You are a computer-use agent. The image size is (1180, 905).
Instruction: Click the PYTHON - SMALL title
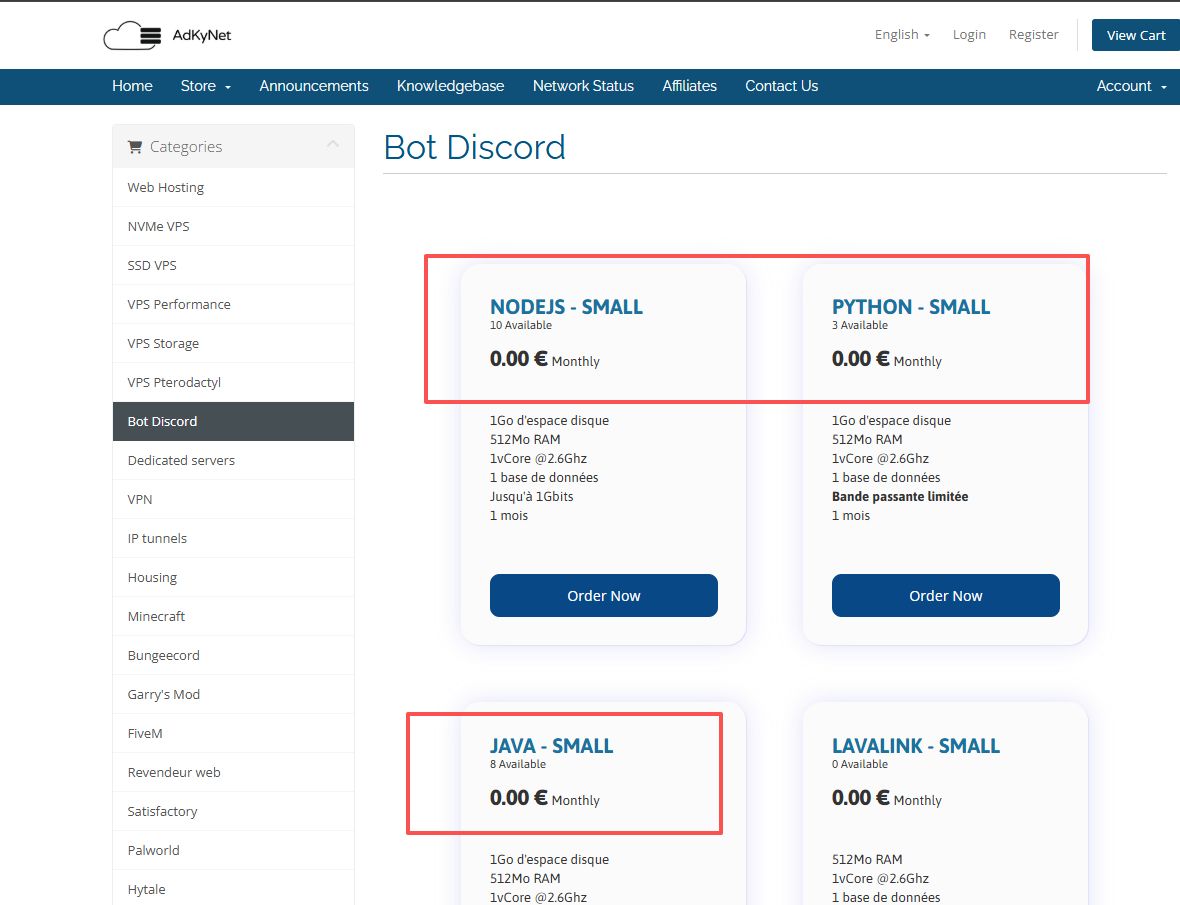pos(911,307)
